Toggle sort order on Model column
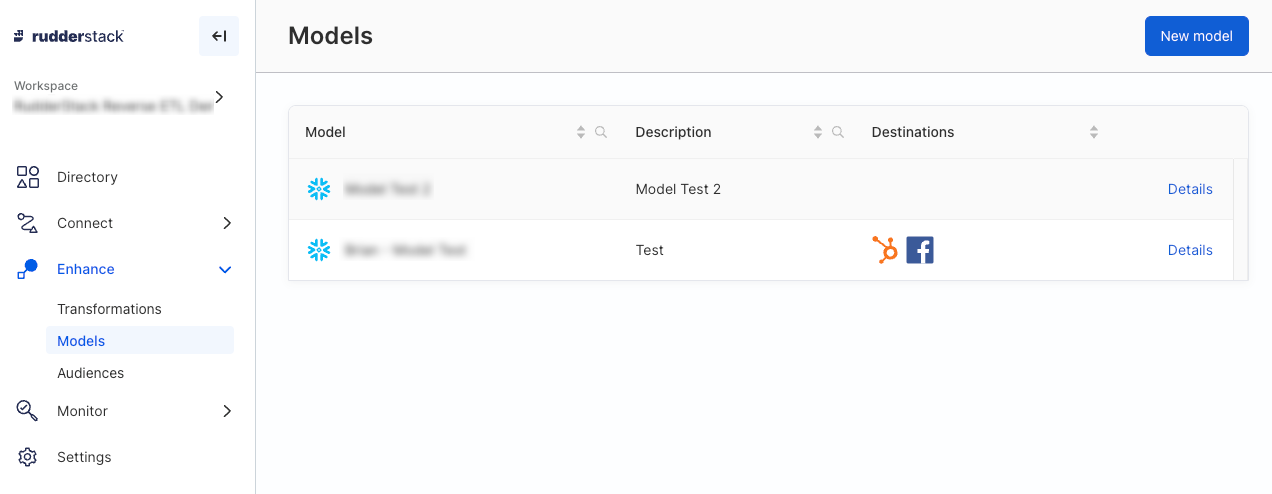1272x494 pixels. (581, 132)
